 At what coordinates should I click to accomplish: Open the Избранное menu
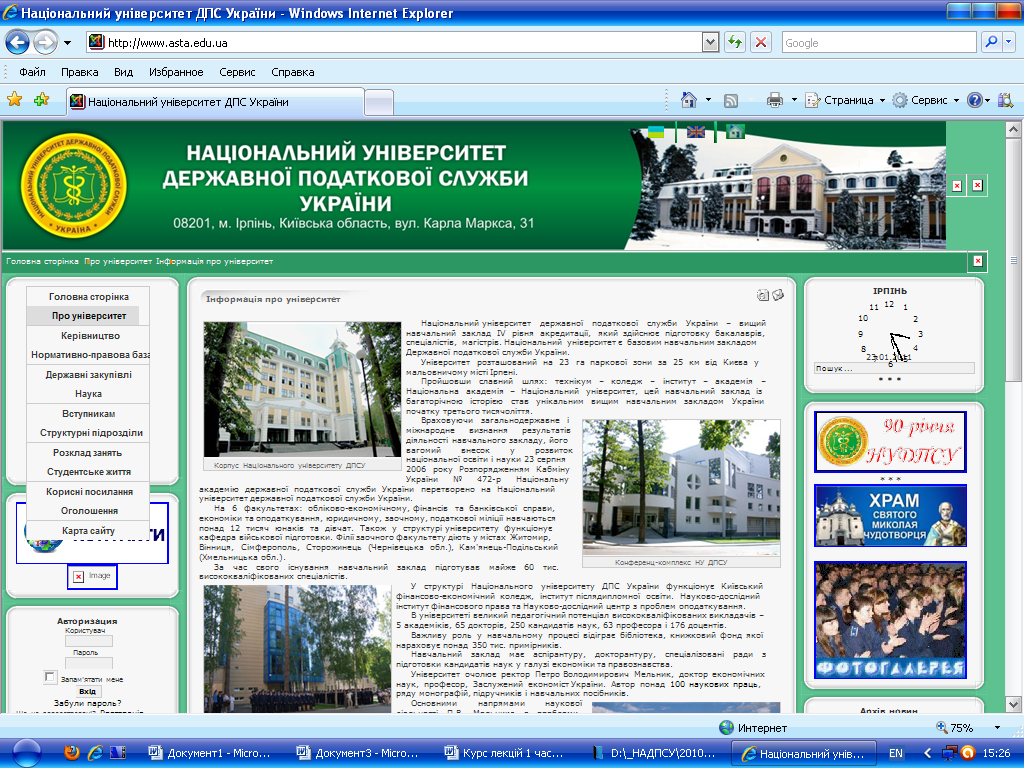[x=176, y=72]
